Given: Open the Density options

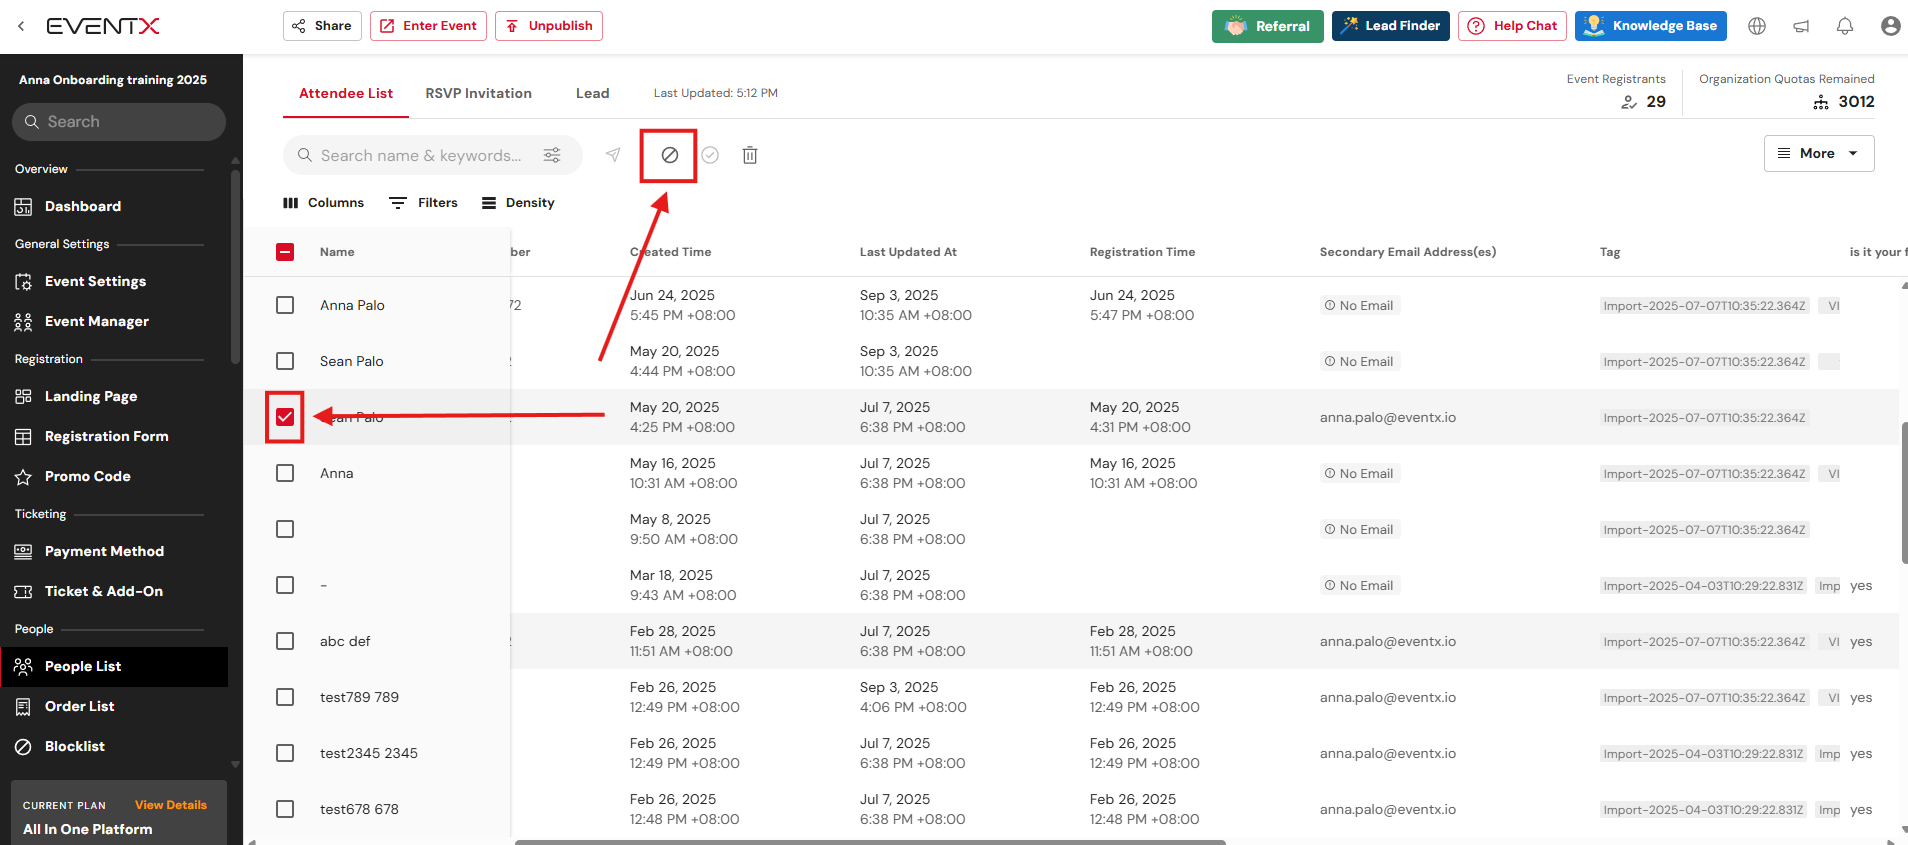Looking at the screenshot, I should click(518, 203).
